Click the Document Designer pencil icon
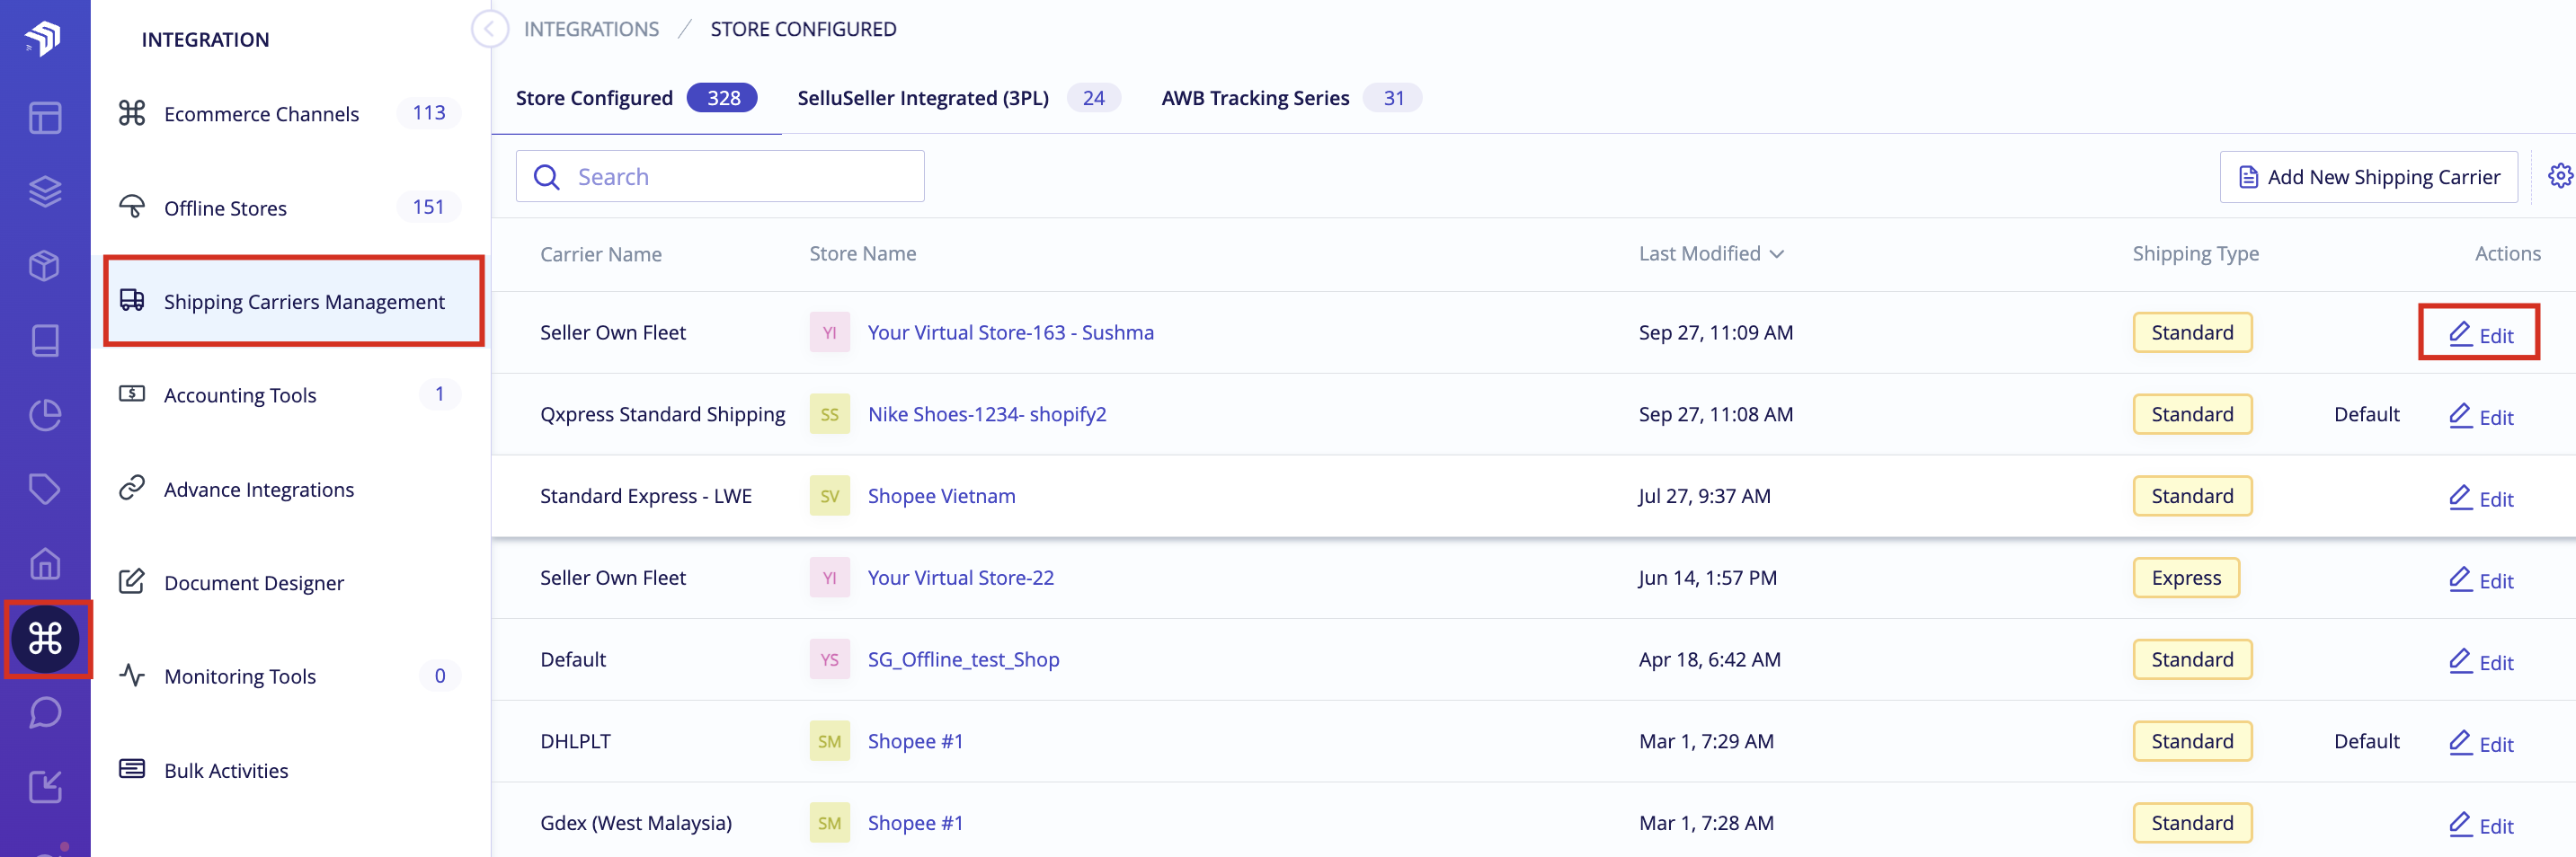 click(132, 581)
